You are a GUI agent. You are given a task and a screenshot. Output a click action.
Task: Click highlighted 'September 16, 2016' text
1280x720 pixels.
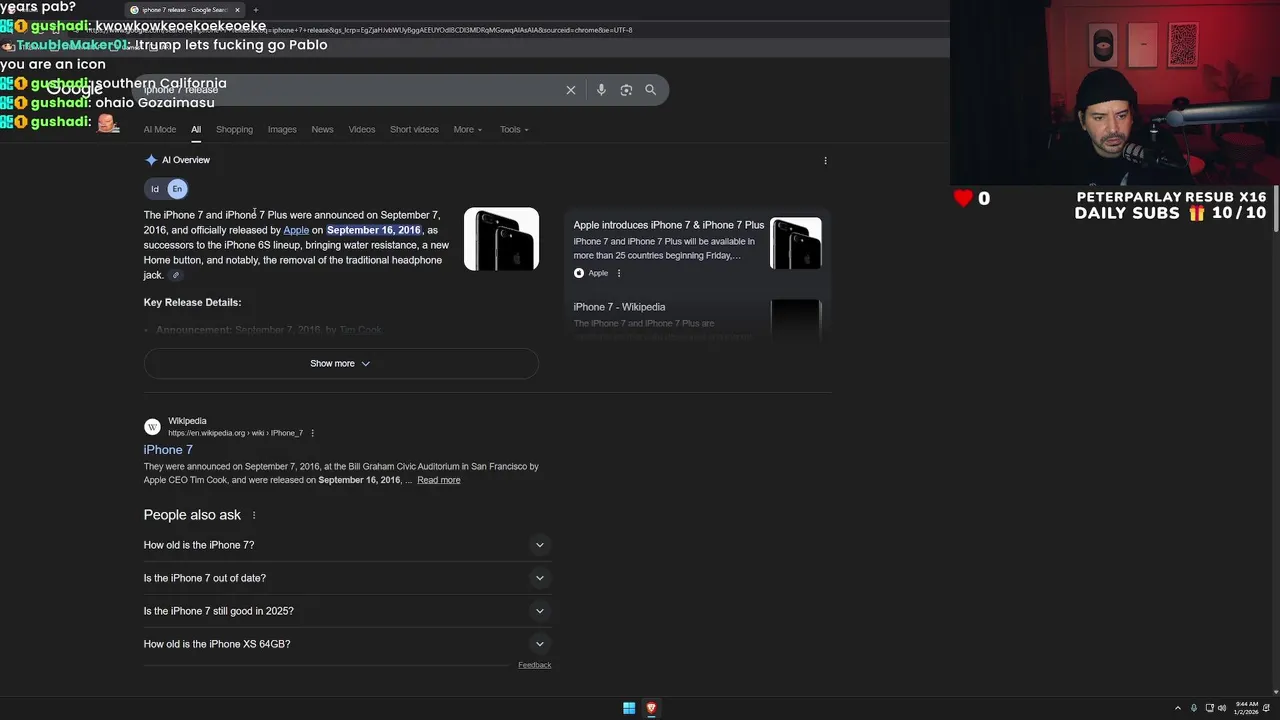374,230
